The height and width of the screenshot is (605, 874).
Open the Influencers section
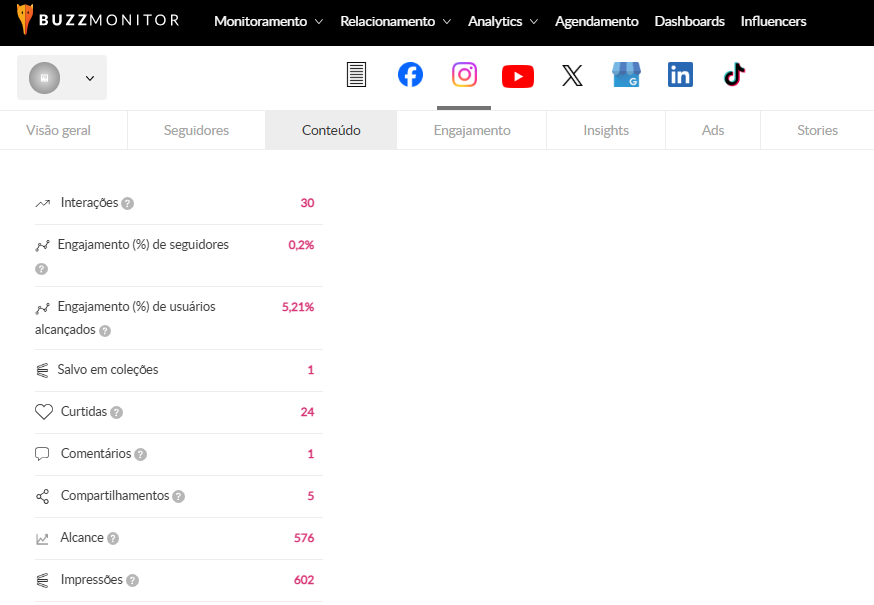tap(773, 21)
